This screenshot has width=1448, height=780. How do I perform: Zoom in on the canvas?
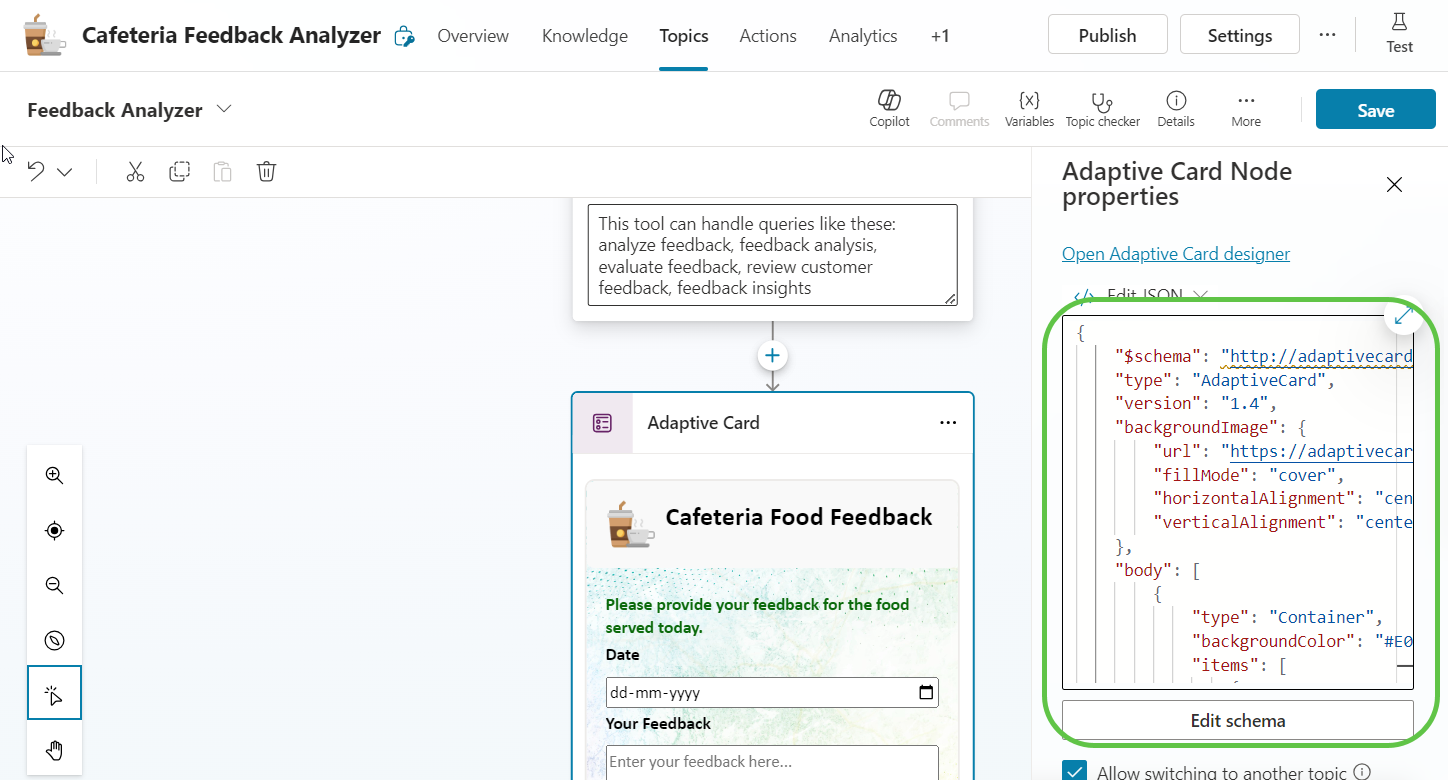[x=55, y=476]
